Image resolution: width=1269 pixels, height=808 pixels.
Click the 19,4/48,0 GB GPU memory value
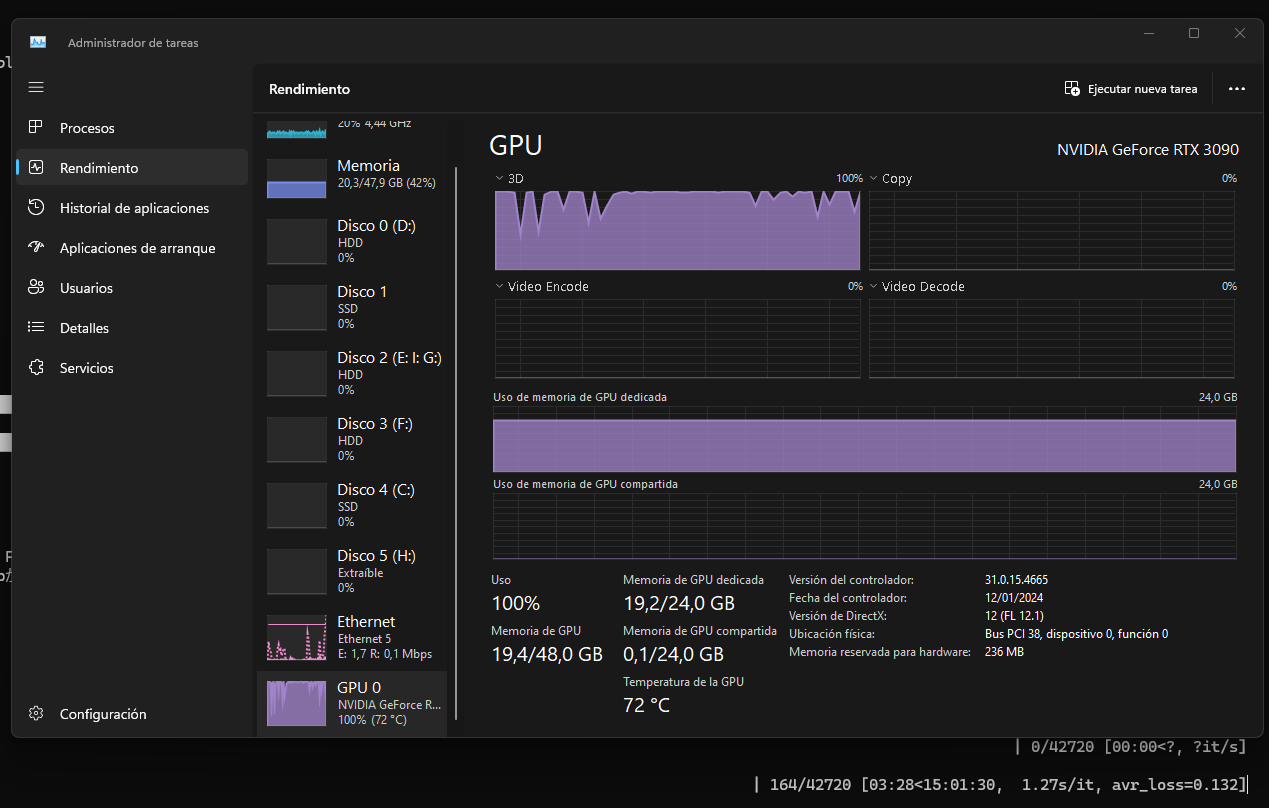[x=547, y=655]
